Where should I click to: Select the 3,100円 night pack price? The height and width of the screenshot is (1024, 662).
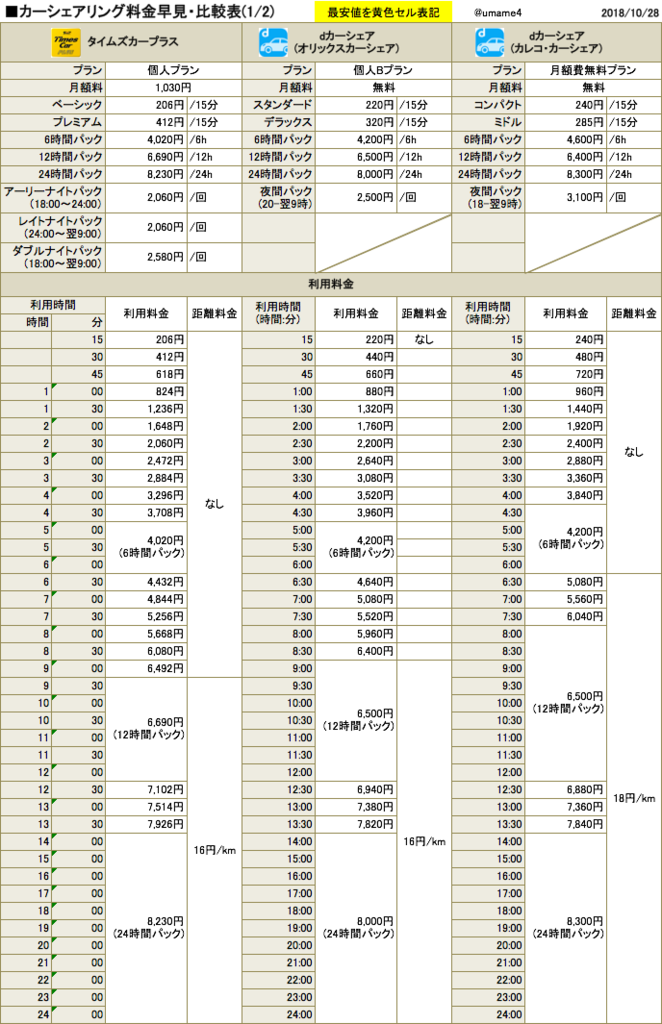[x=565, y=198]
